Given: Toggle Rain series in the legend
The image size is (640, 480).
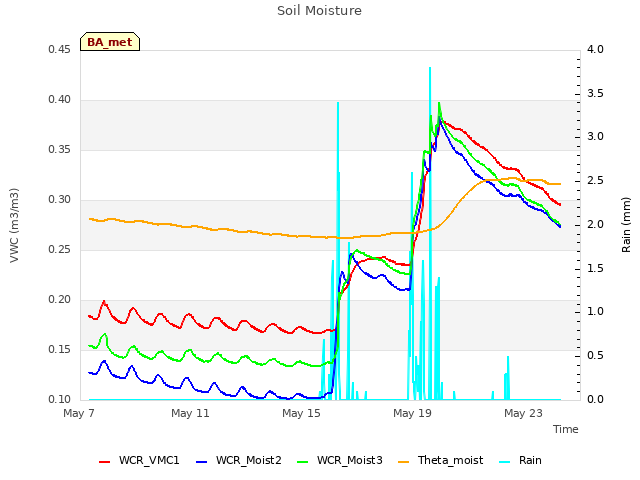Looking at the screenshot, I should [x=520, y=460].
